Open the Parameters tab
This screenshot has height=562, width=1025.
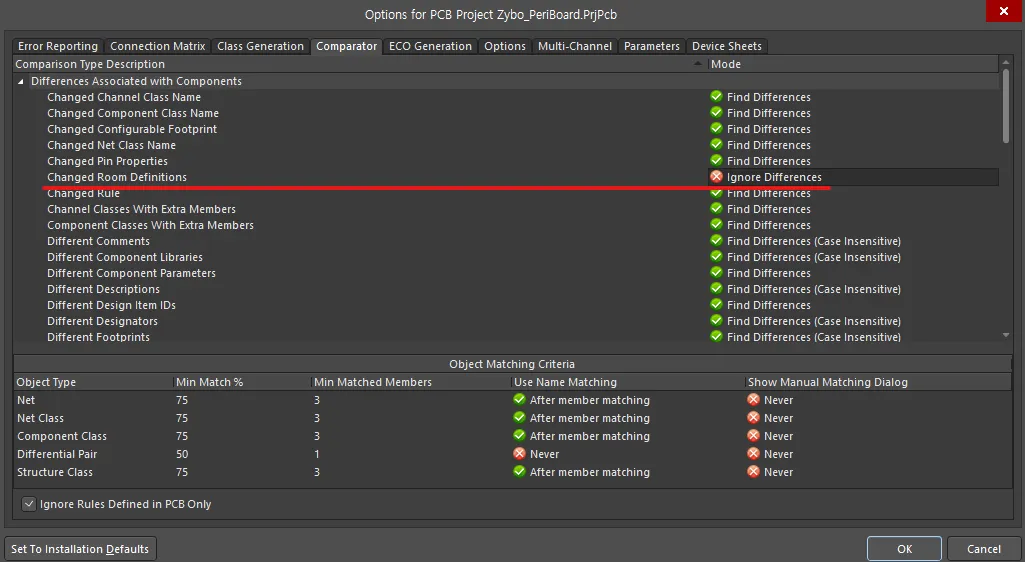652,46
